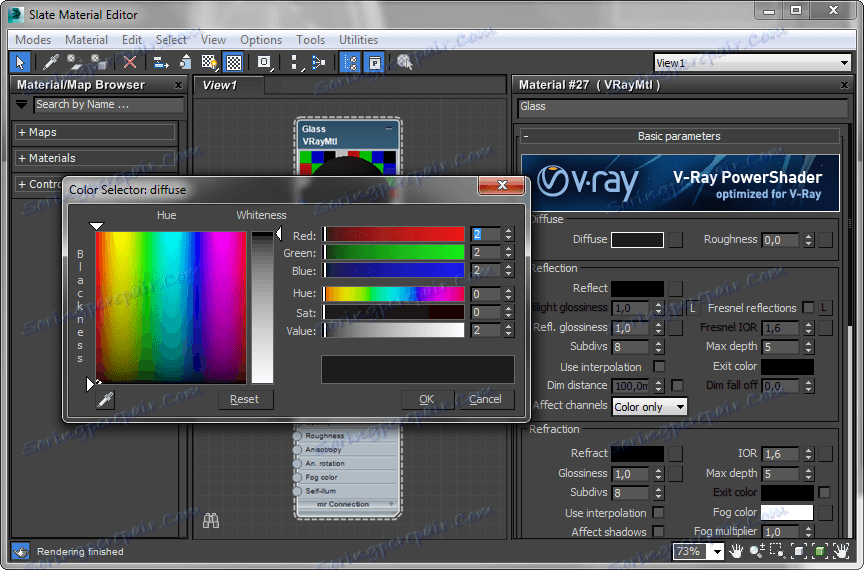Select Pan tool hand icon
Viewport: 864px width, 570px height.
coord(736,551)
